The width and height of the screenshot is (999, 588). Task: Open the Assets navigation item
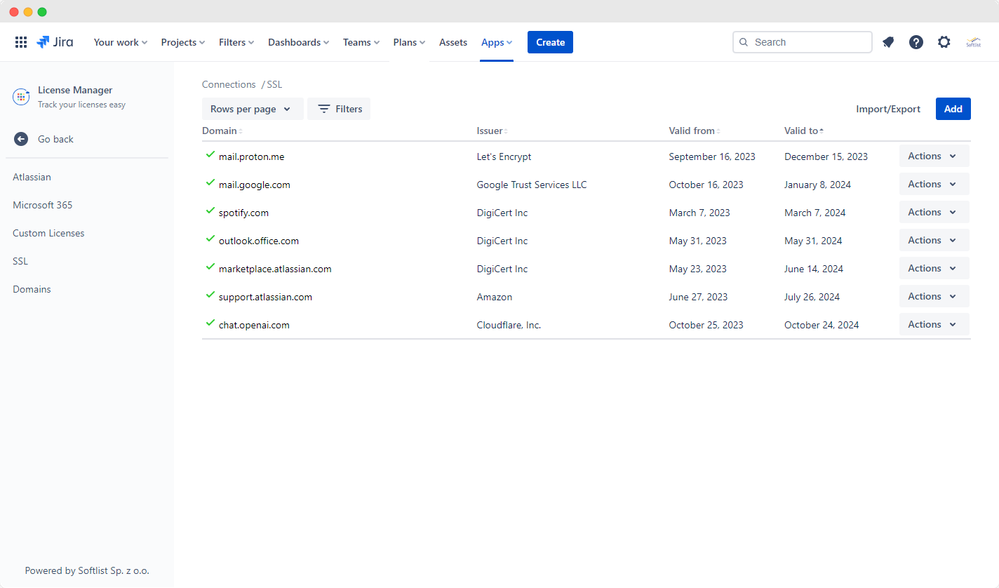point(453,42)
